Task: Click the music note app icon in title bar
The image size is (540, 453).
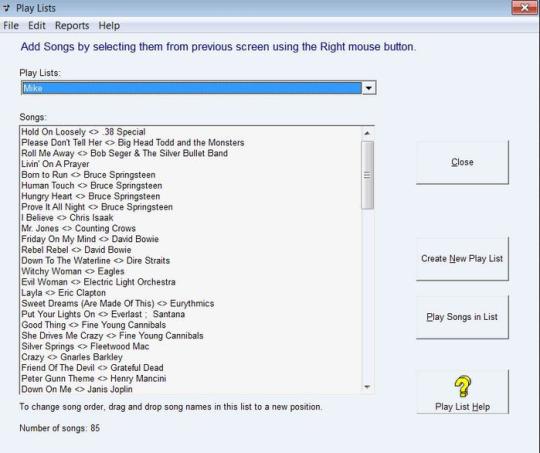Action: pyautogui.click(x=6, y=8)
